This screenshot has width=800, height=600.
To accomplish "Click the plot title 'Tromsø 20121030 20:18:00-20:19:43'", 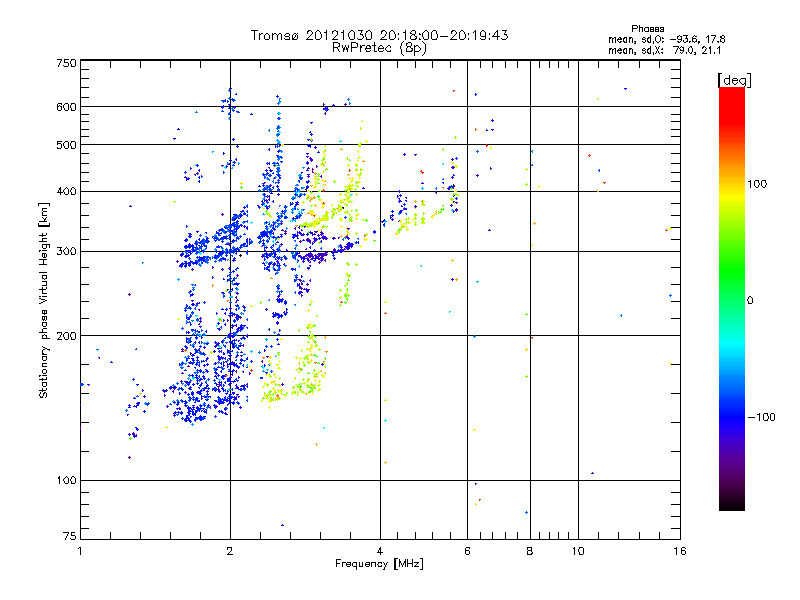I will coord(379,35).
